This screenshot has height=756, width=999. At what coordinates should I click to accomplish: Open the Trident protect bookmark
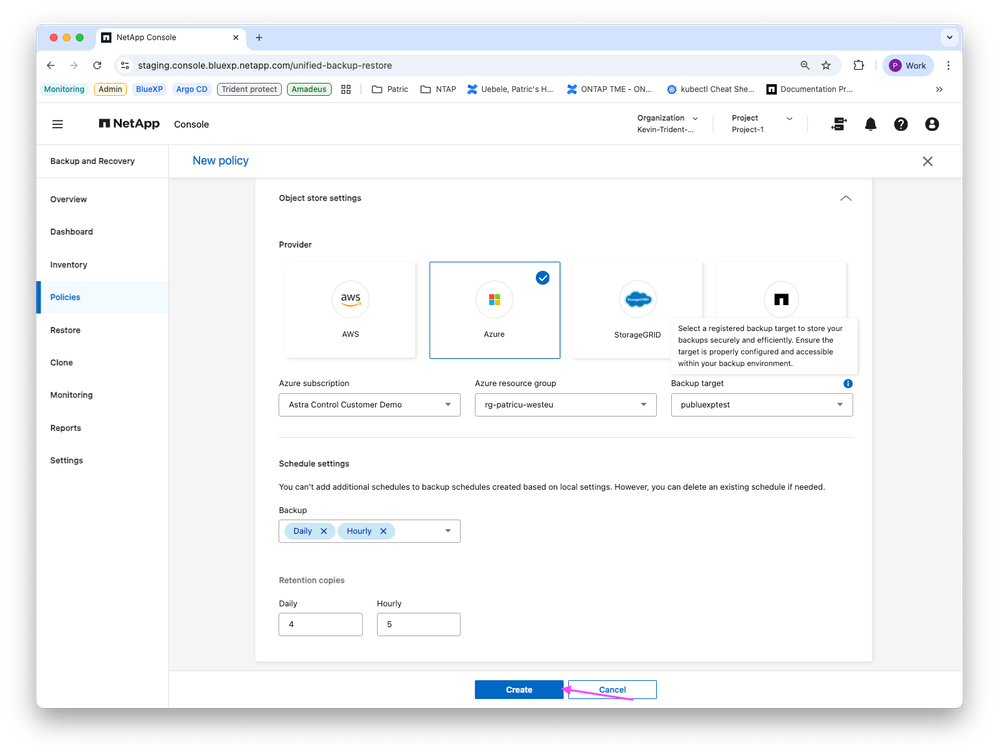point(249,89)
